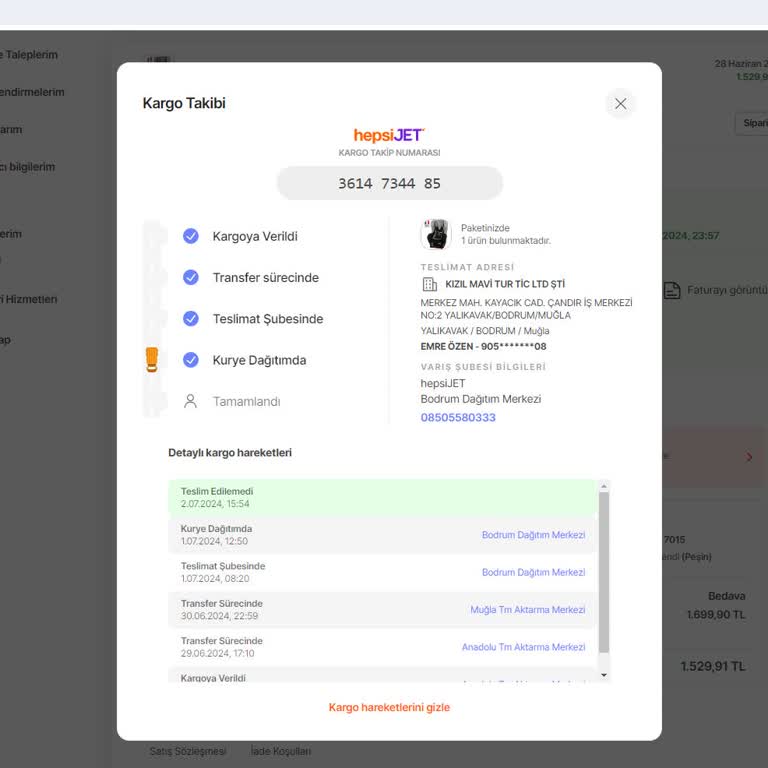
Task: Click the Kargoya Verildi checkmark icon
Action: tap(191, 236)
